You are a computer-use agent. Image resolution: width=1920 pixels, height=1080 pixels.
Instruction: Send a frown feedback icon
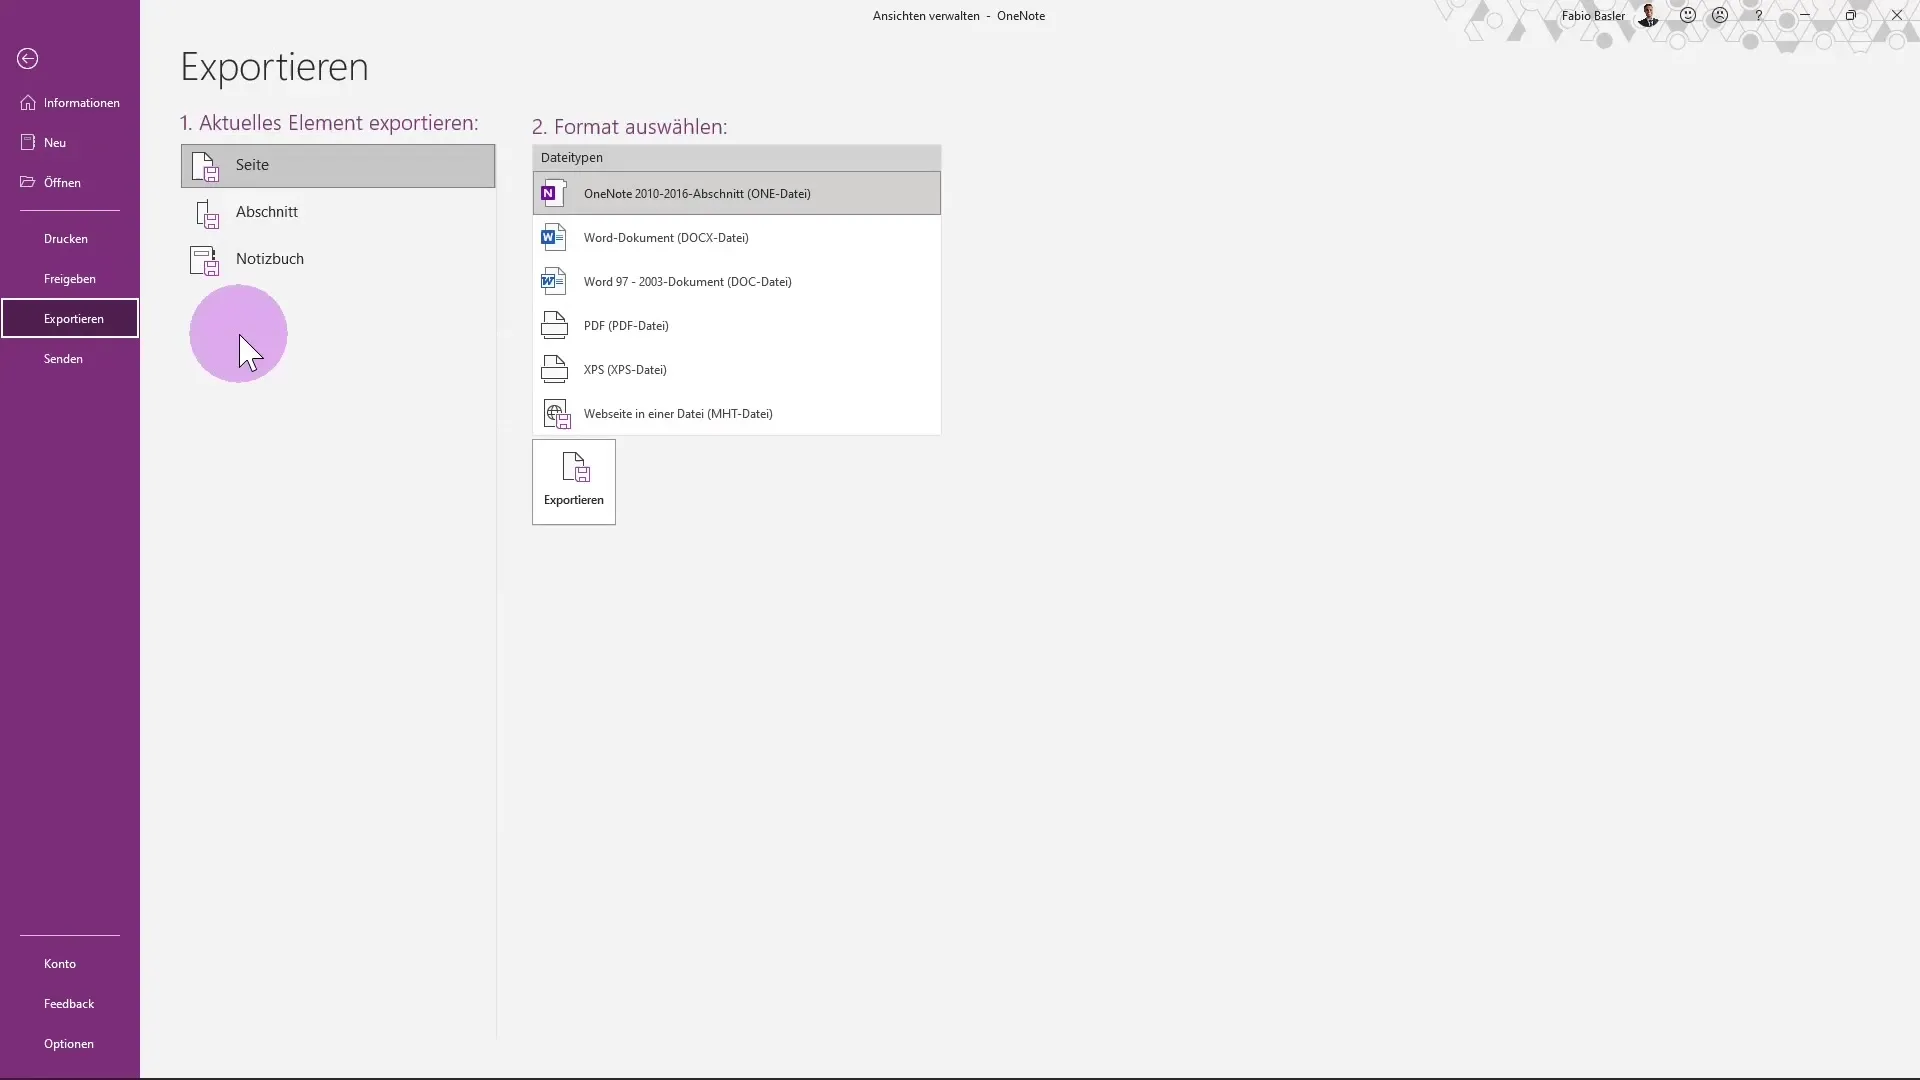click(x=1720, y=15)
